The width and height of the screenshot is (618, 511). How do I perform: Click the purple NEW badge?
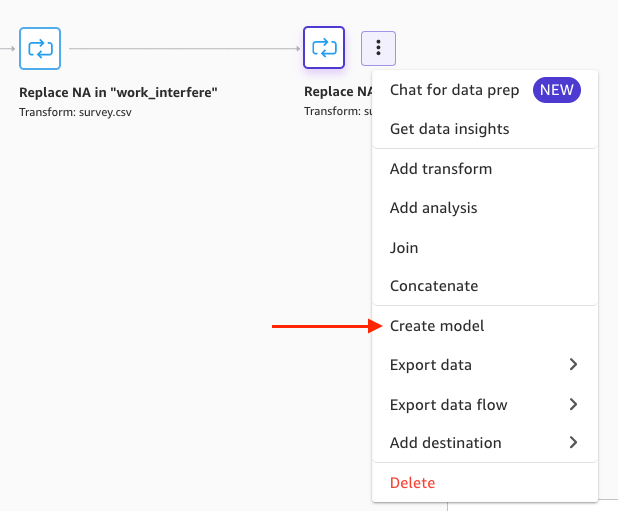click(556, 90)
